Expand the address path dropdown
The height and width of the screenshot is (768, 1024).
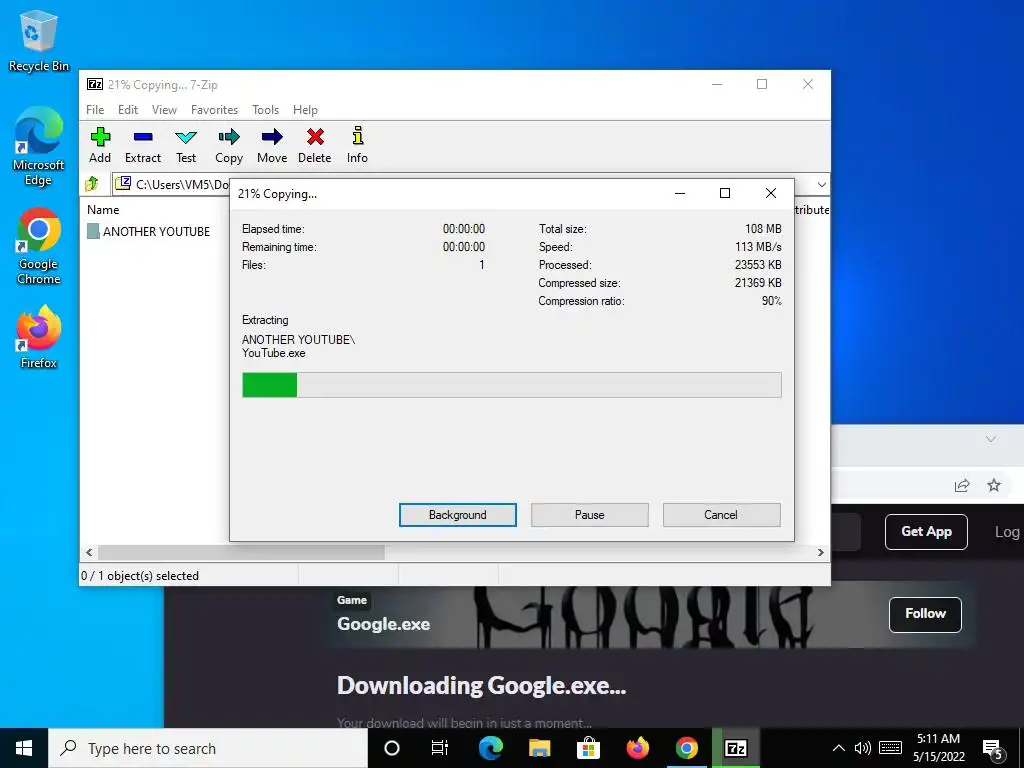click(822, 185)
